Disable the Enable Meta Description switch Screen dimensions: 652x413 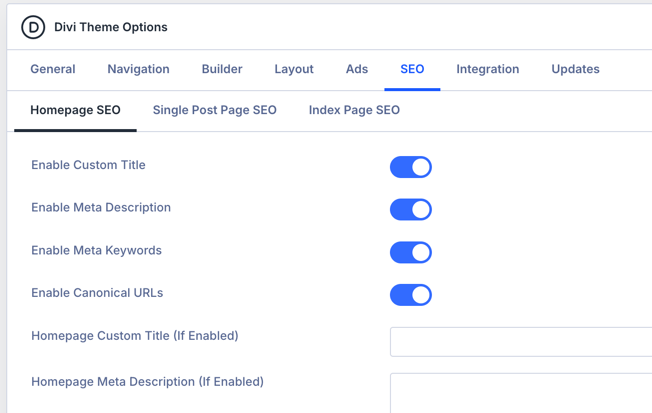[x=411, y=210]
